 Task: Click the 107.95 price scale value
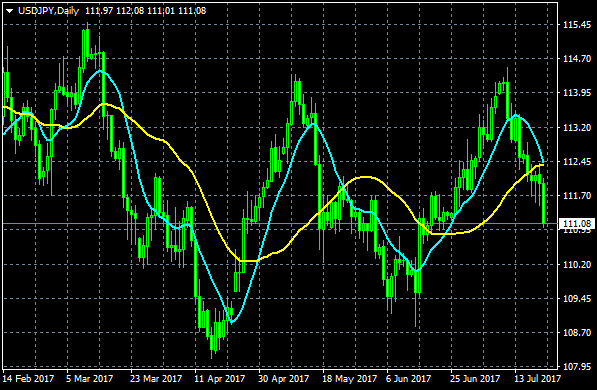[577, 367]
